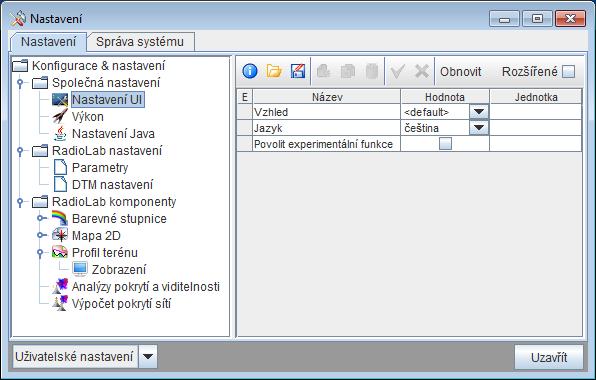Select Zobrazení under Profil terénu
Image resolution: width=596 pixels, height=380 pixels.
point(119,269)
